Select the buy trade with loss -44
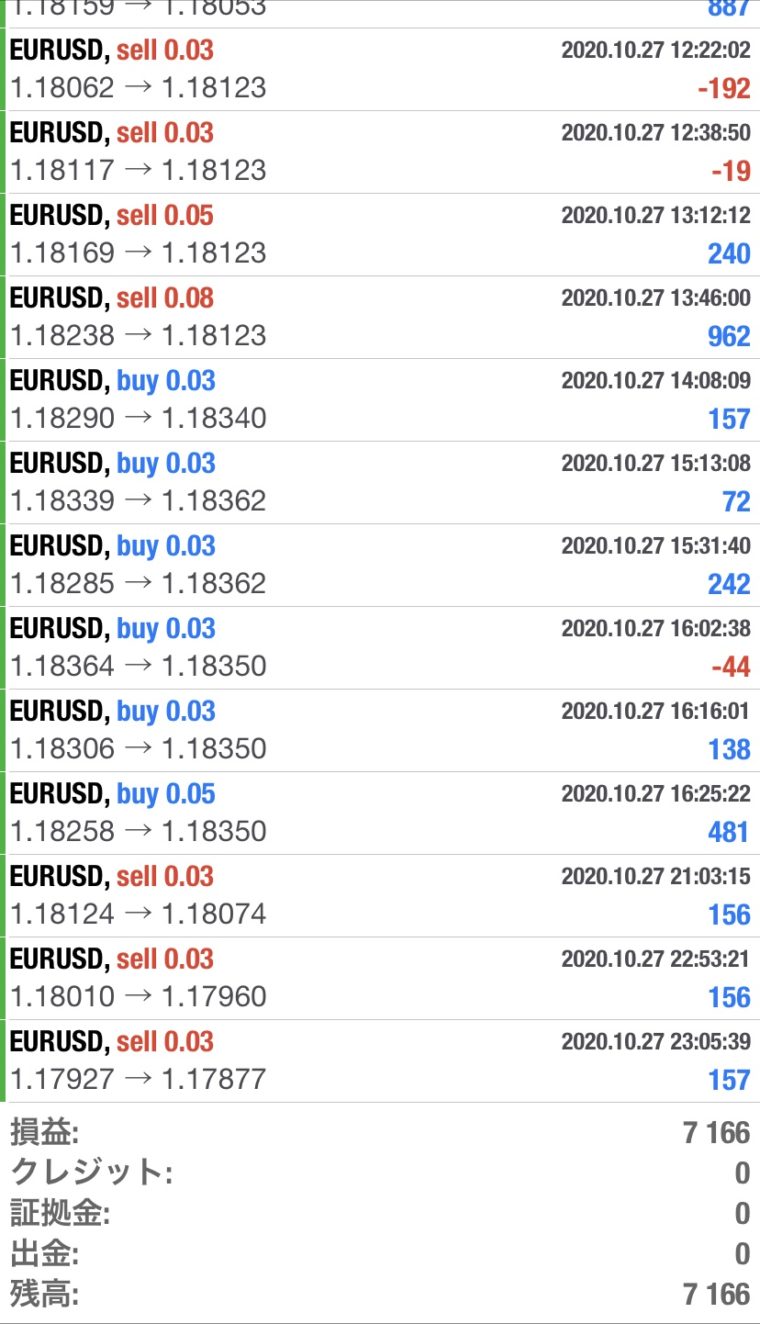The height and width of the screenshot is (1324, 760). click(380, 648)
